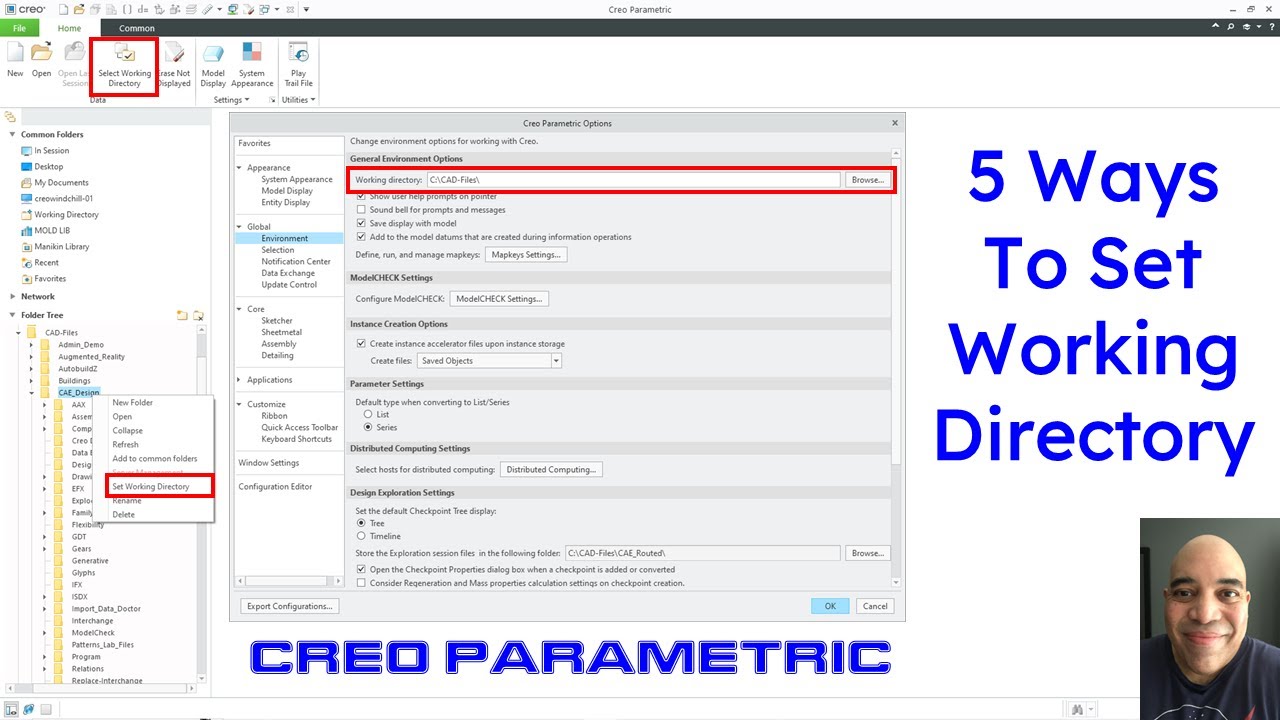Click Erase Not Displayed icon

click(174, 65)
